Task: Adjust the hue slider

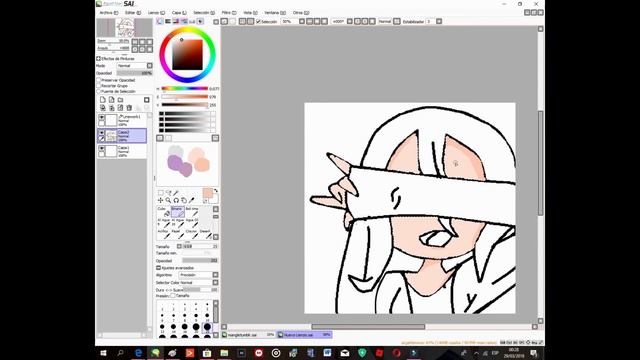Action: [x=184, y=89]
